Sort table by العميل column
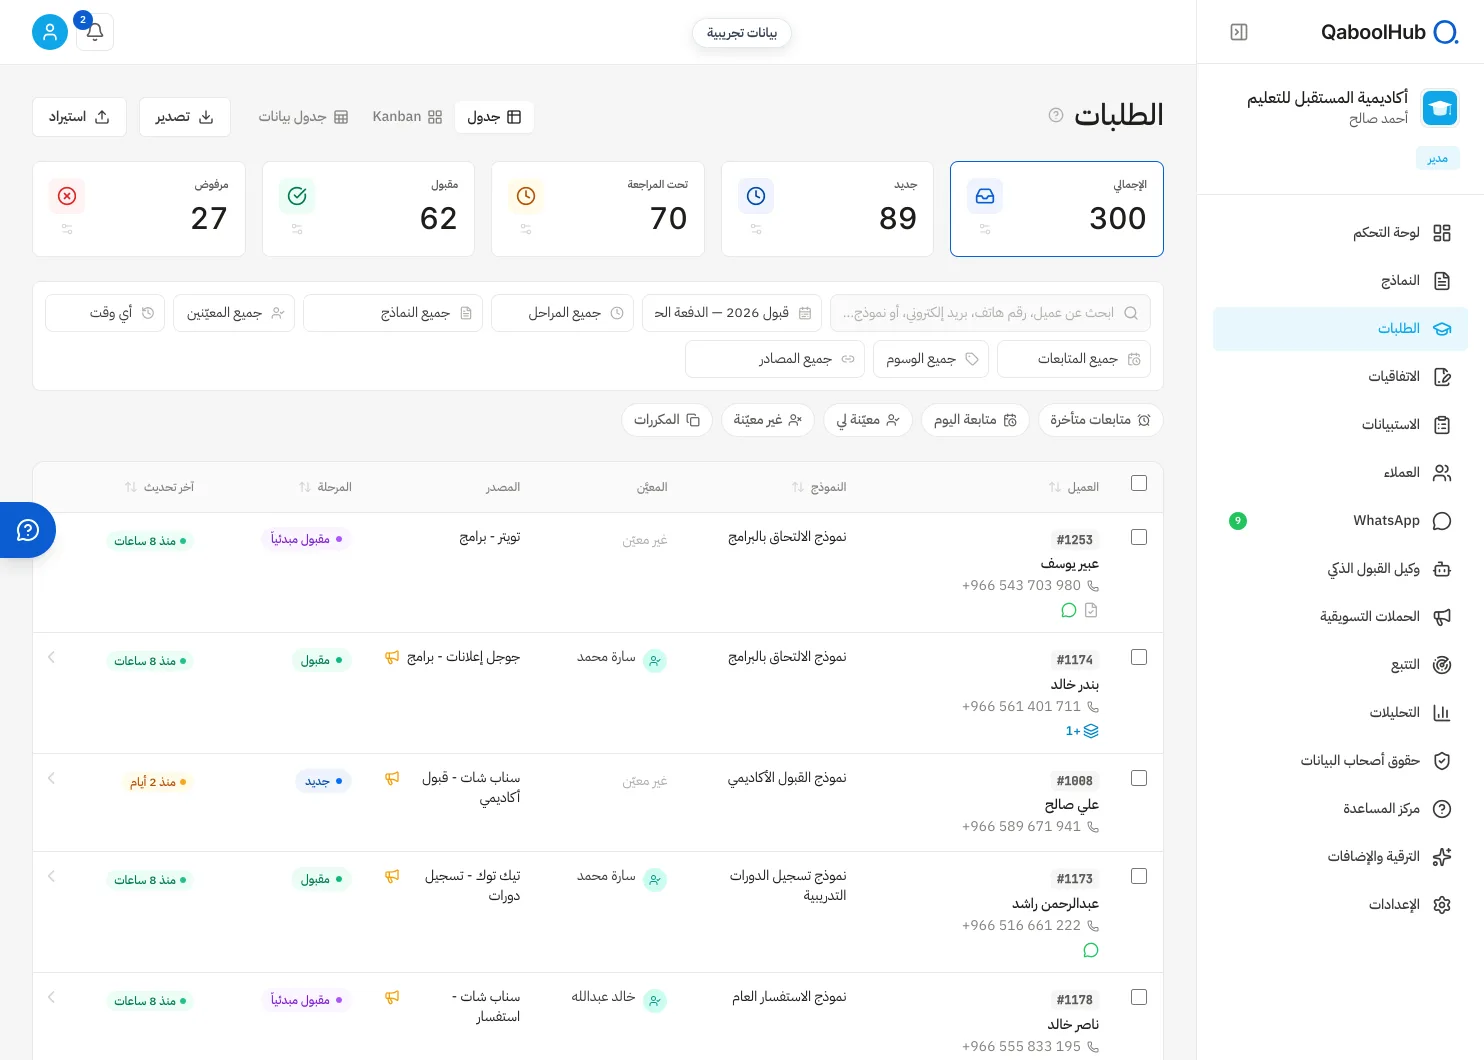 tap(1074, 487)
